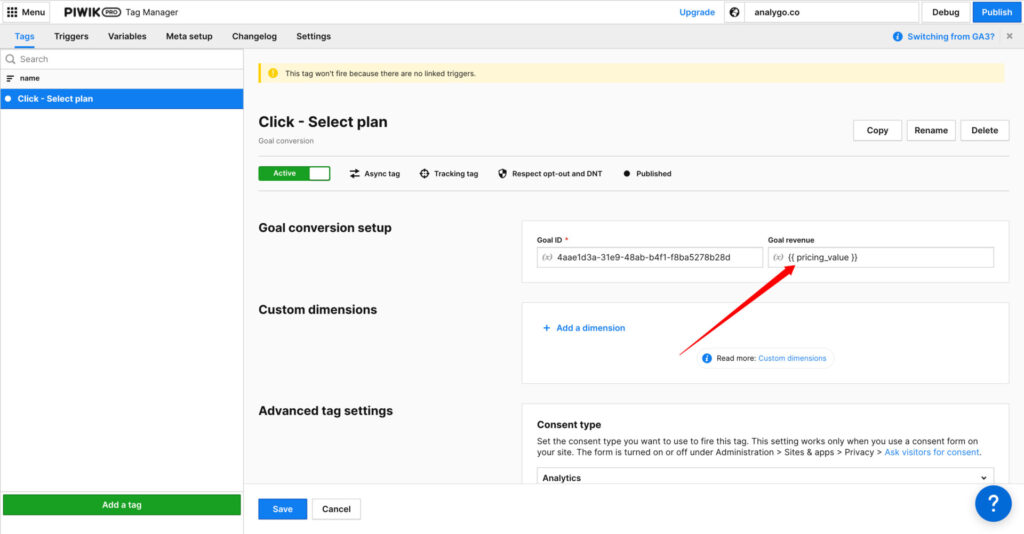Viewport: 1024px width, 534px height.
Task: Close the Switching from GA3 banner
Action: (x=1009, y=37)
